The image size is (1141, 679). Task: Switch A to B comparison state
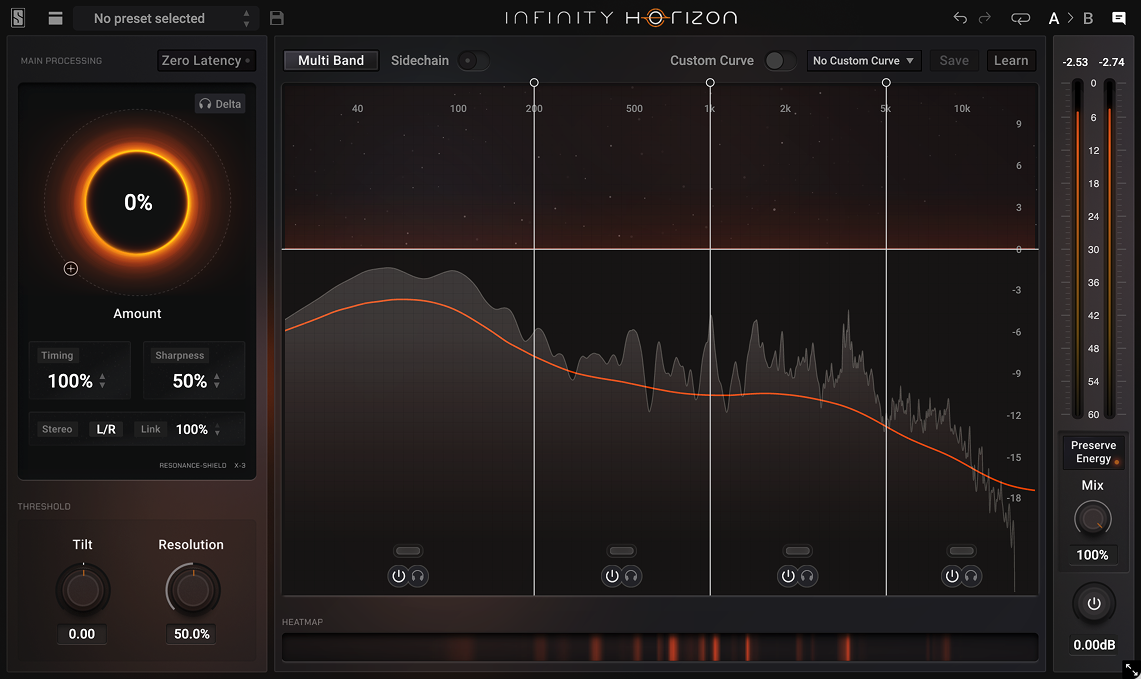[x=1071, y=18]
